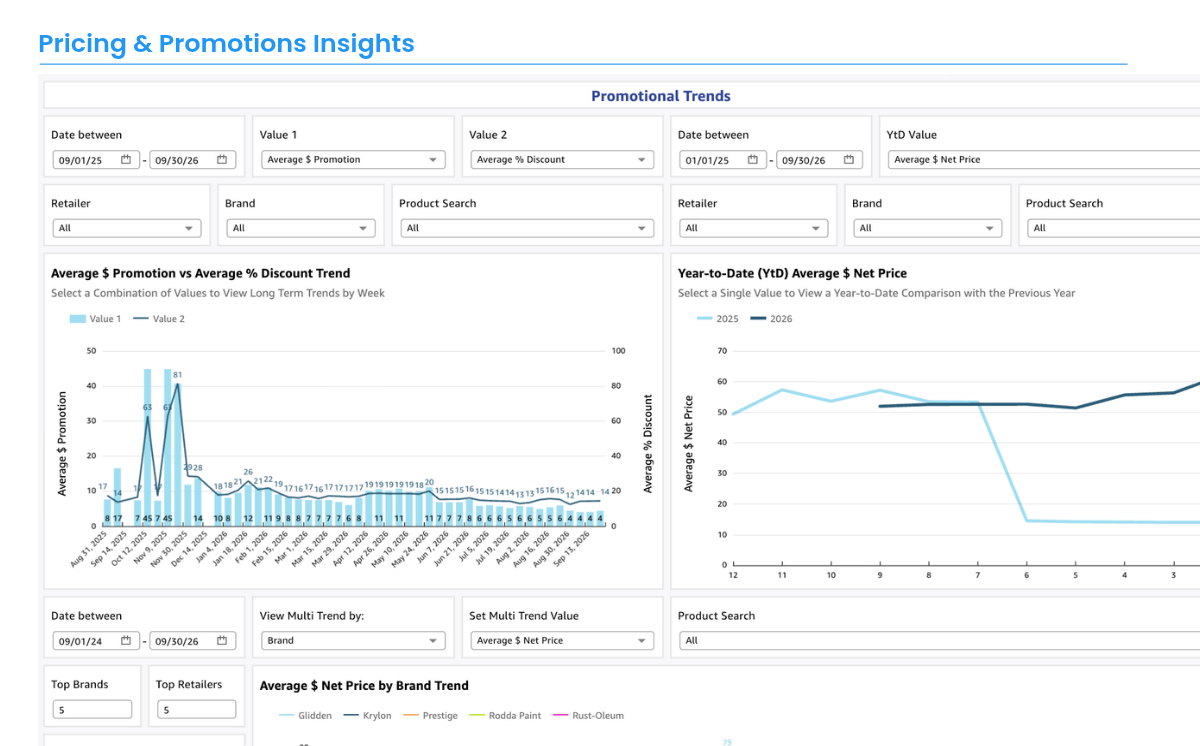The image size is (1200, 746).
Task: Open calendar for 09/01/25 start date
Action: (126, 160)
